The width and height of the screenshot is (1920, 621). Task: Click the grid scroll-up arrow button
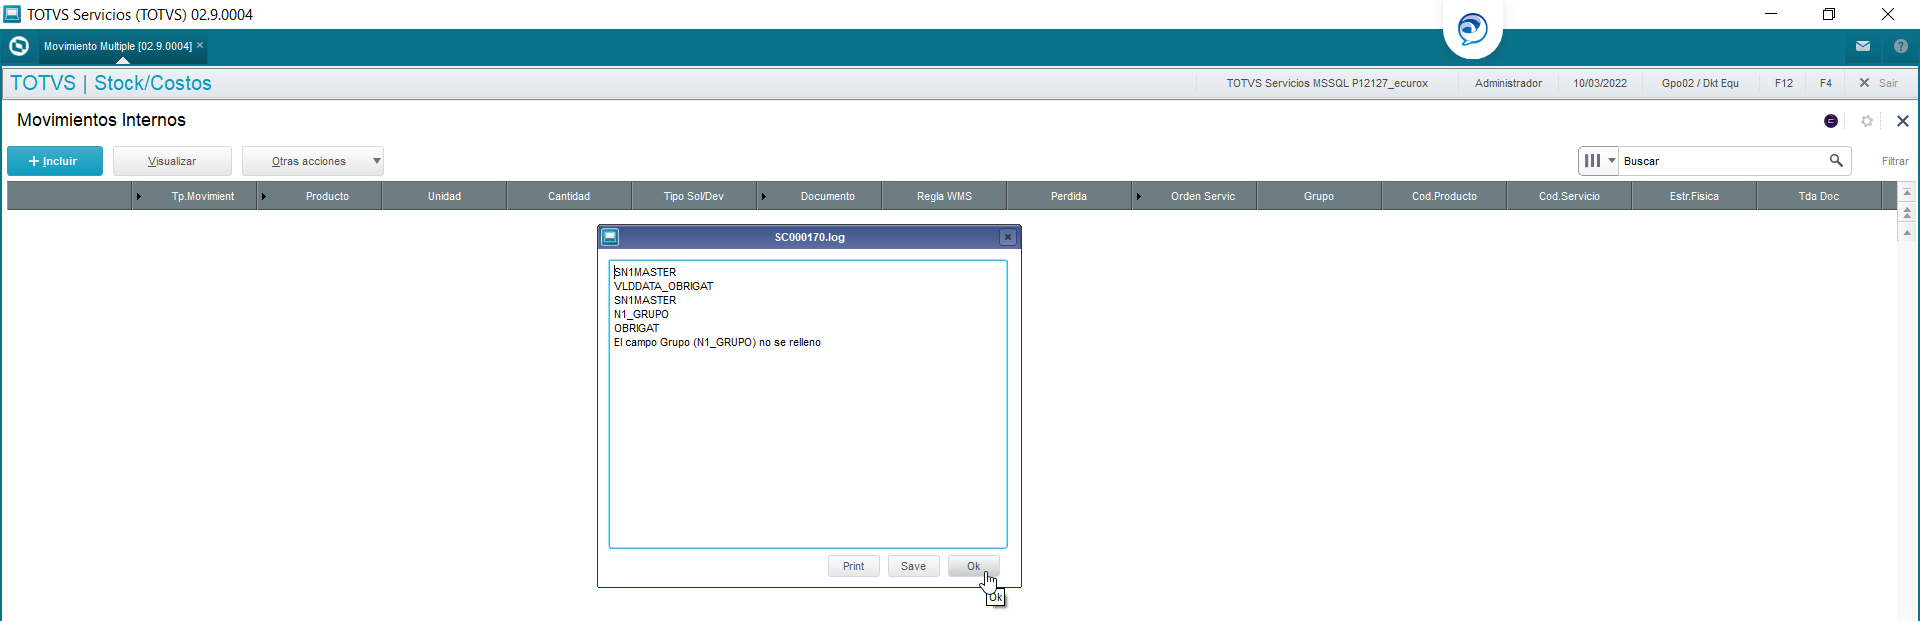(x=1907, y=232)
